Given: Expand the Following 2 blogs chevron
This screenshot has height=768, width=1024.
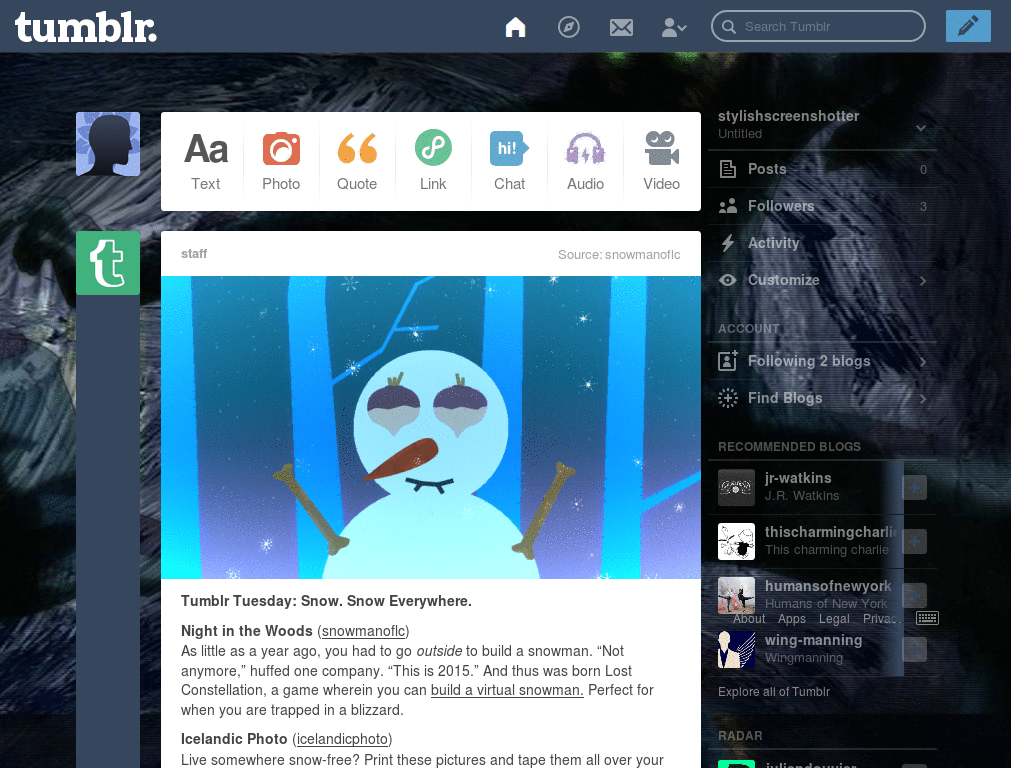Looking at the screenshot, I should pyautogui.click(x=923, y=362).
